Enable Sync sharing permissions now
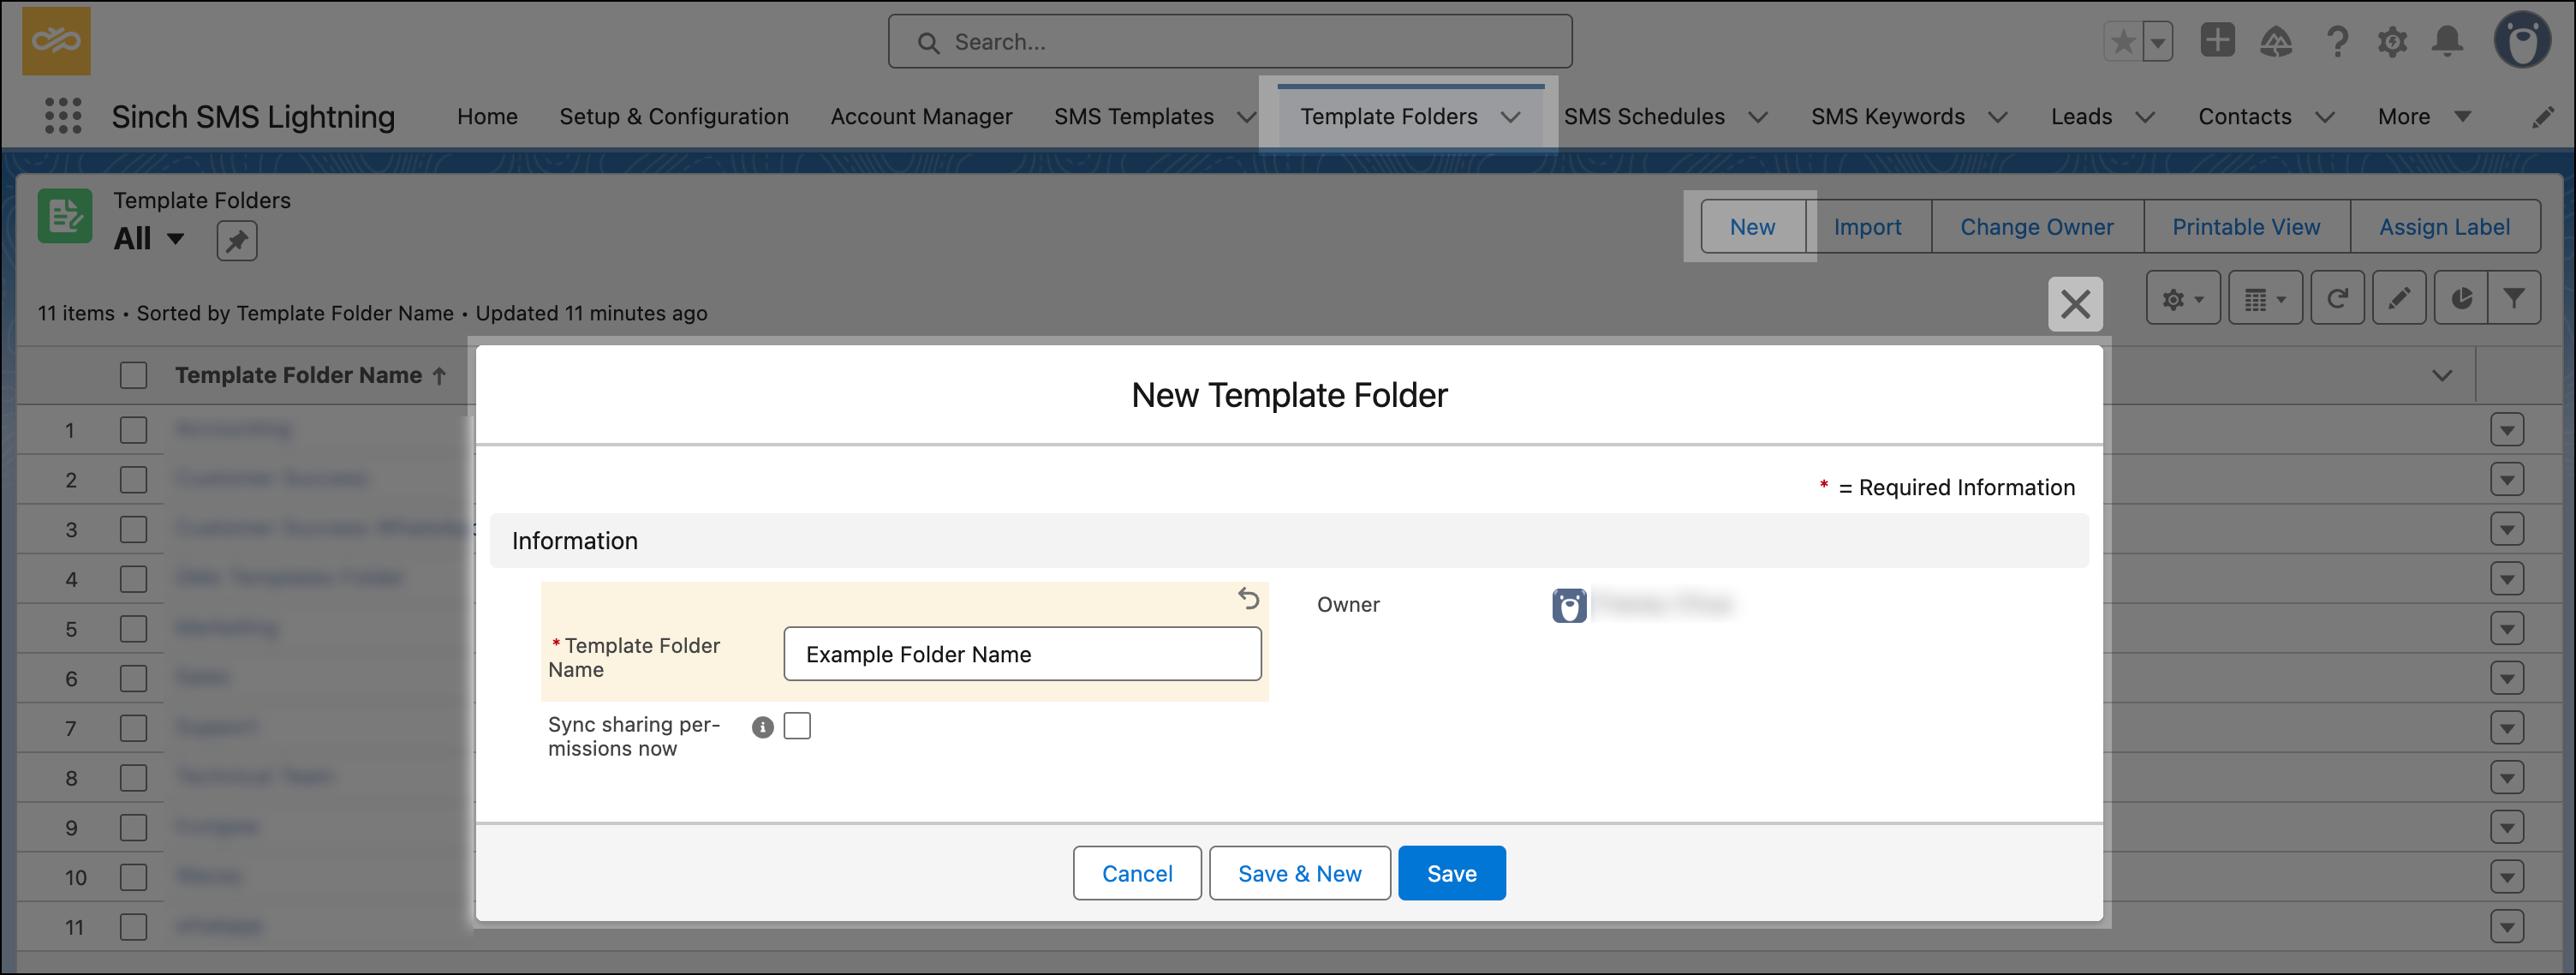This screenshot has height=975, width=2576. [797, 726]
